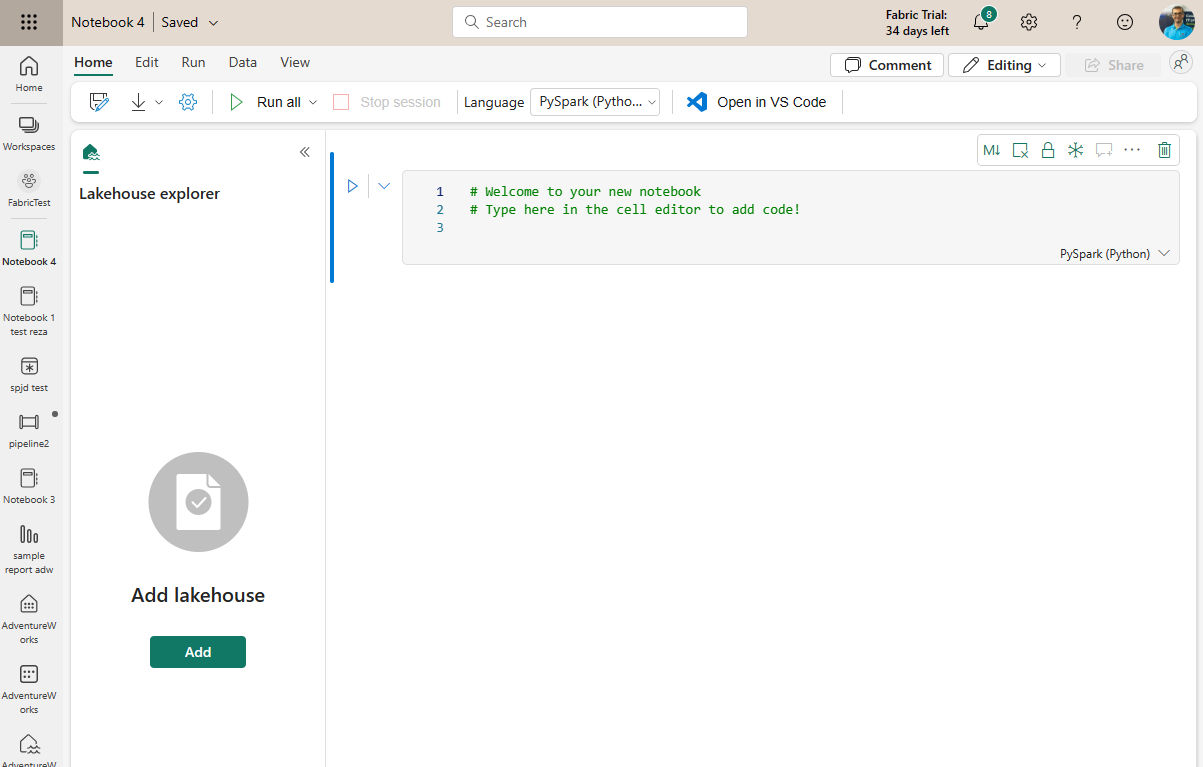The width and height of the screenshot is (1203, 767).
Task: Convert cell to Markdown using the M↓ icon
Action: click(x=991, y=150)
